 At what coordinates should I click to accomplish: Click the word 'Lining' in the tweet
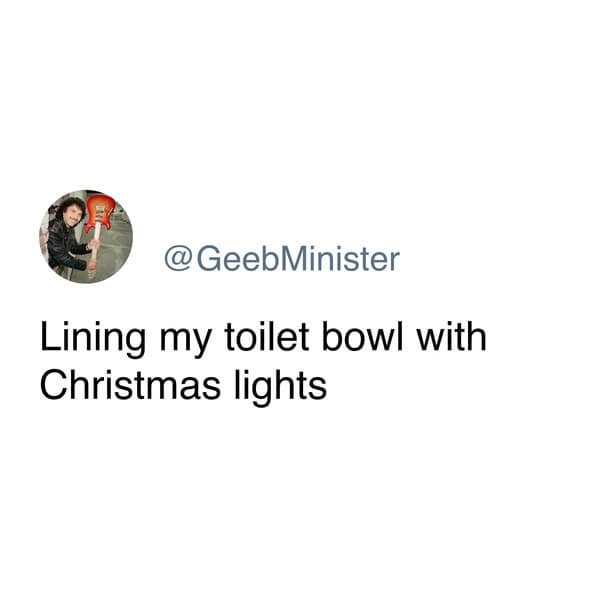[93, 338]
